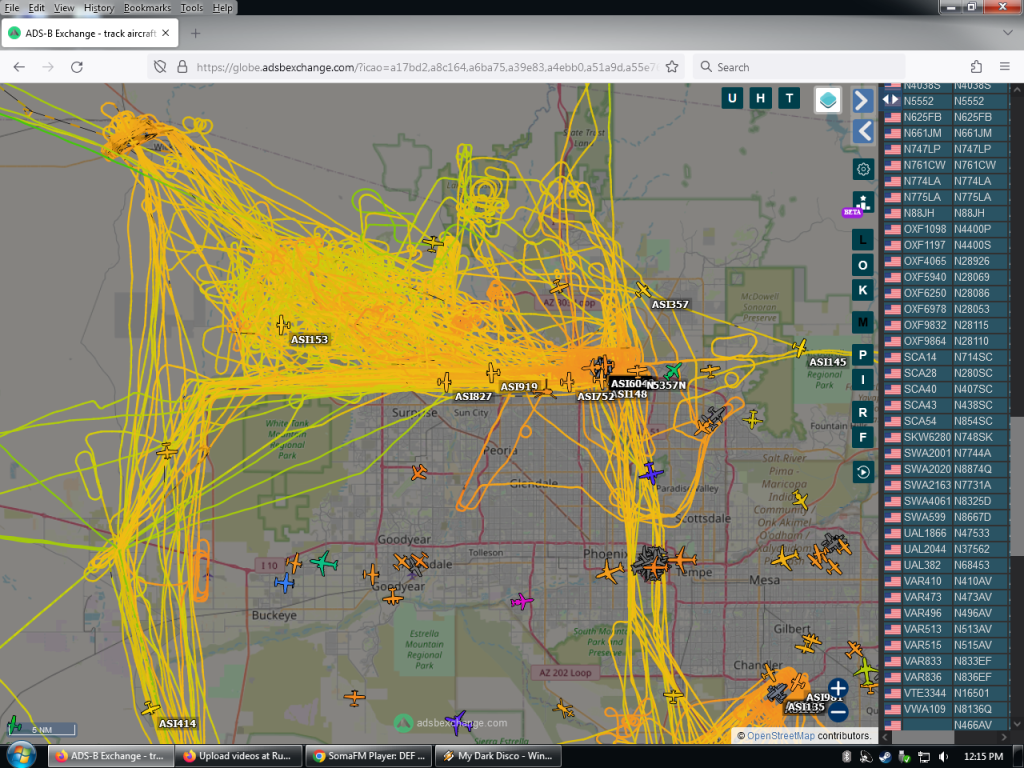Open a new browser tab
This screenshot has width=1024, height=768.
(x=195, y=33)
